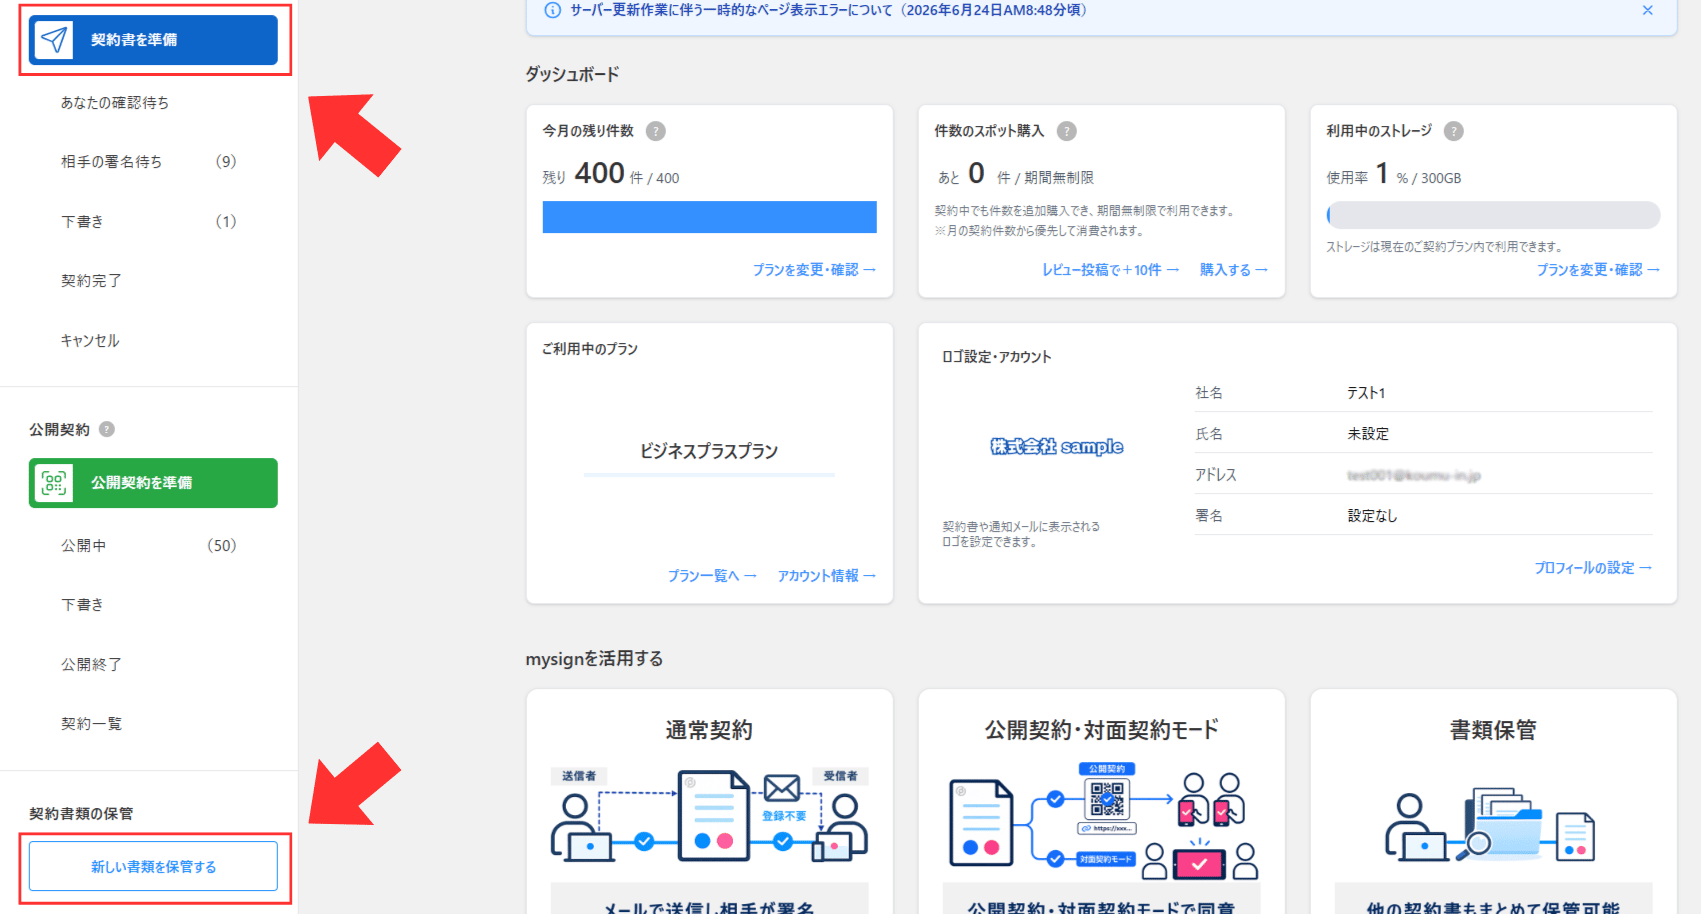This screenshot has width=1702, height=914.
Task: Open help icon next to 件数のスポット購入
Action: tap(1067, 131)
